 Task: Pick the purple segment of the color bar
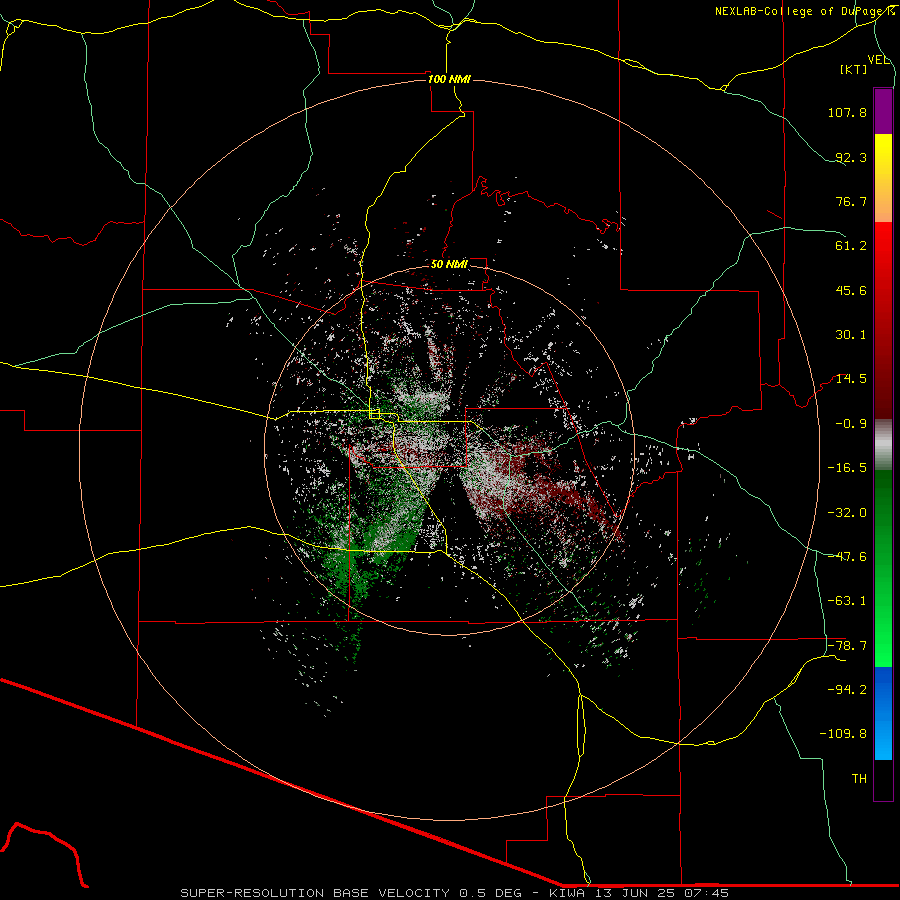(883, 111)
